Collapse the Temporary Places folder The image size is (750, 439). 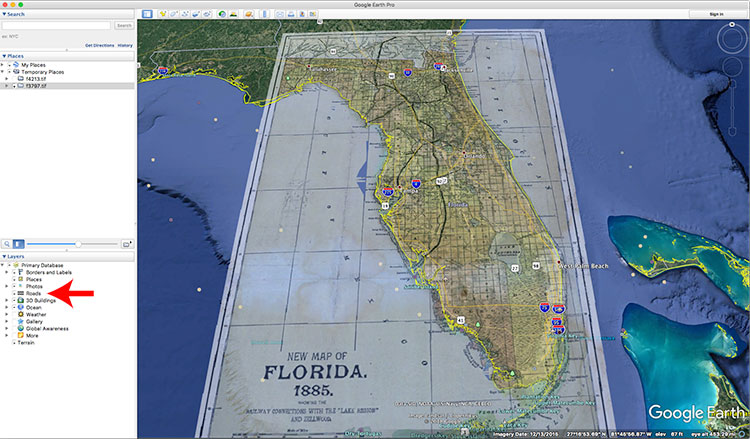tap(2, 72)
